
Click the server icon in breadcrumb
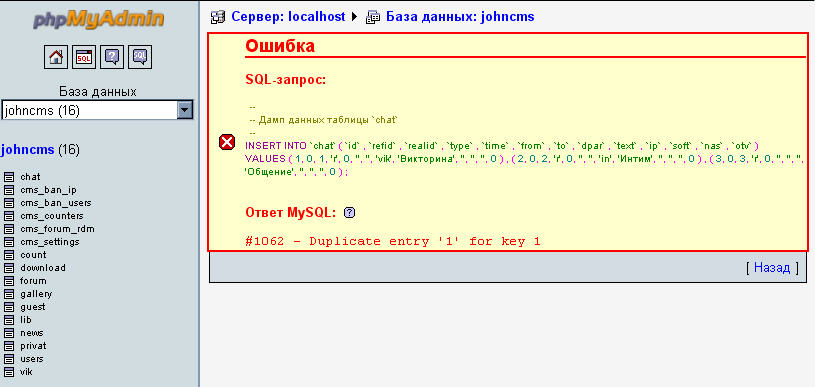pyautogui.click(x=218, y=17)
